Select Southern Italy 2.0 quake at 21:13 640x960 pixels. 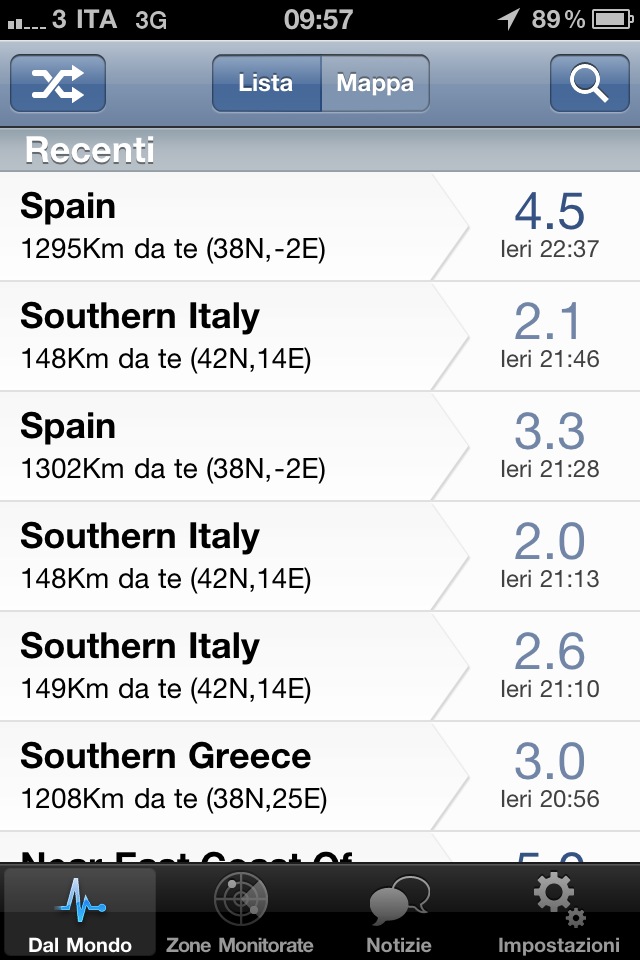tap(320, 556)
